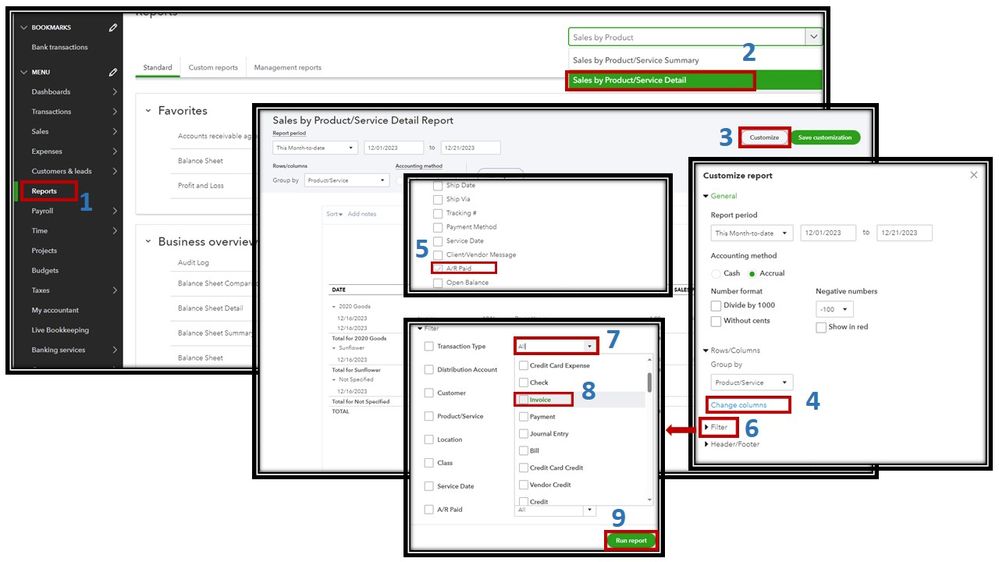
Task: Check the Journal Entry type option
Action: (523, 433)
